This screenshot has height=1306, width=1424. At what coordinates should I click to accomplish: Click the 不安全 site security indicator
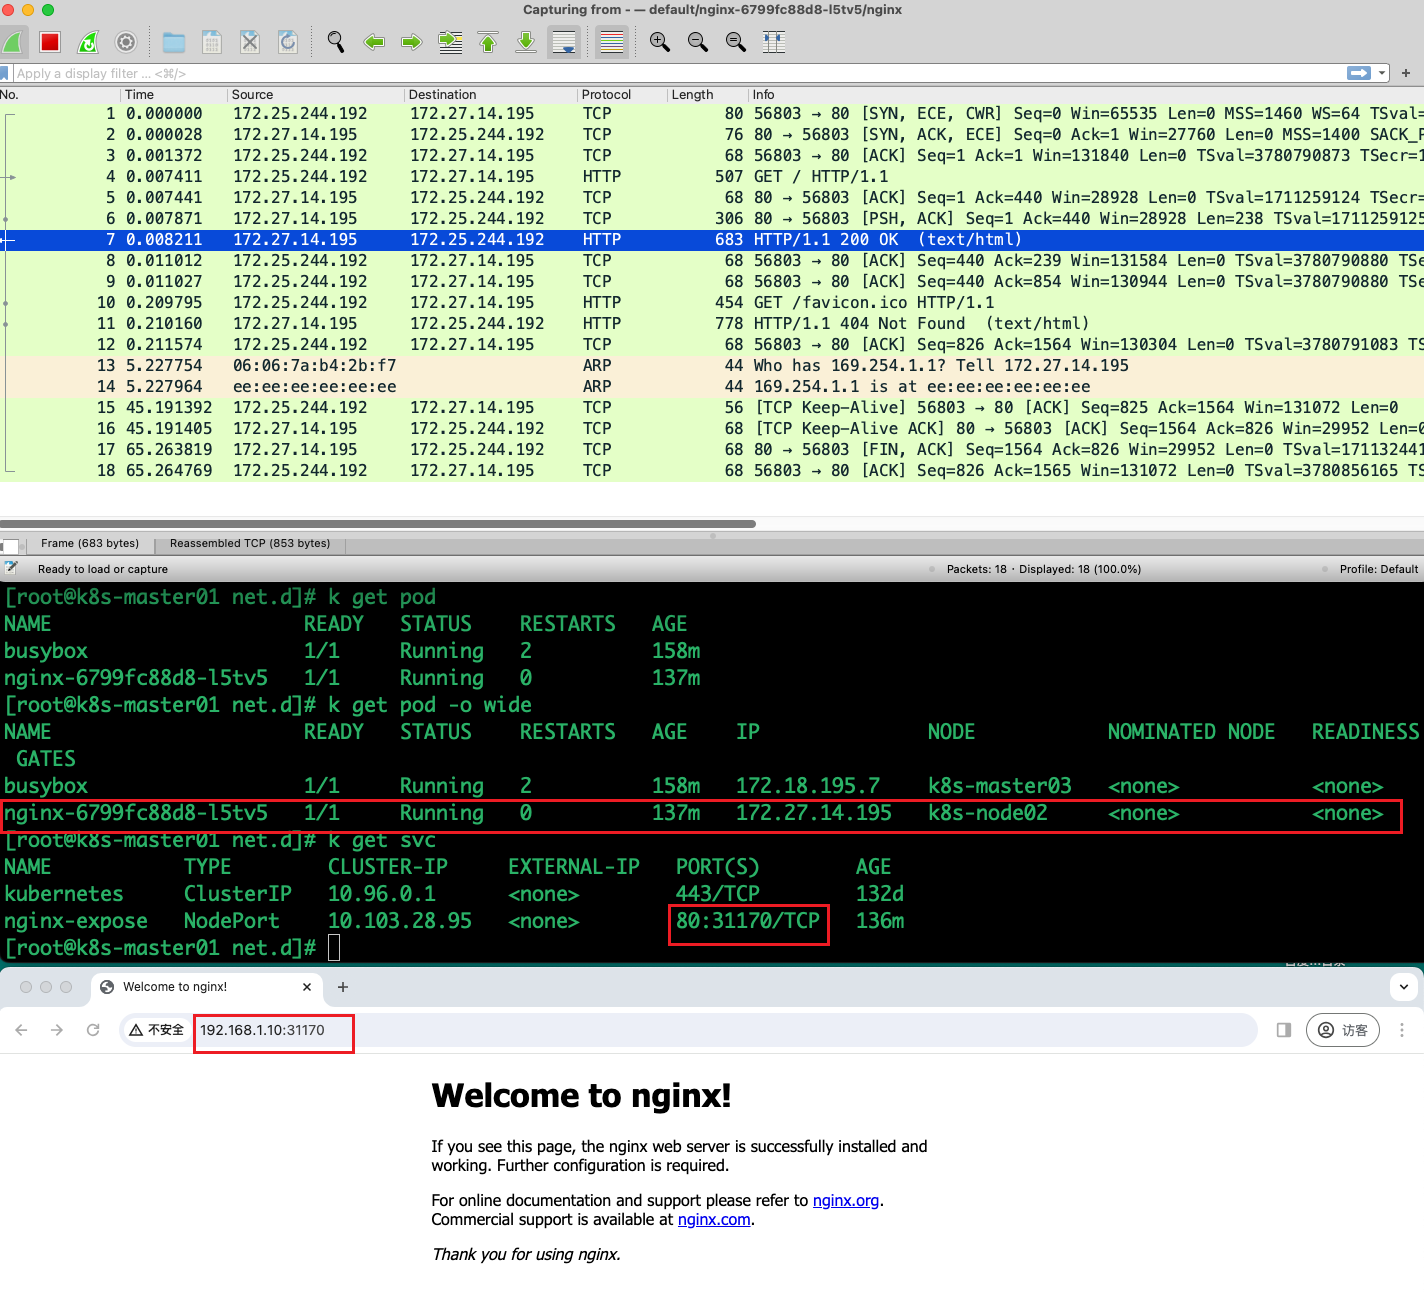157,1030
